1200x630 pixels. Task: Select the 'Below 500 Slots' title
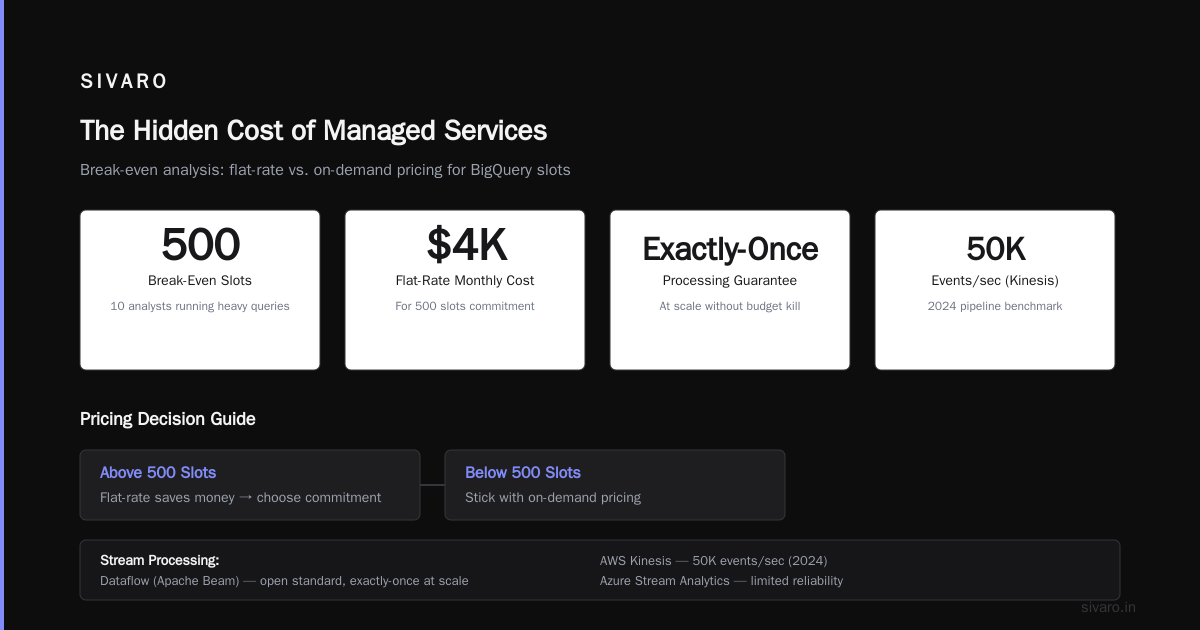pyautogui.click(x=523, y=472)
